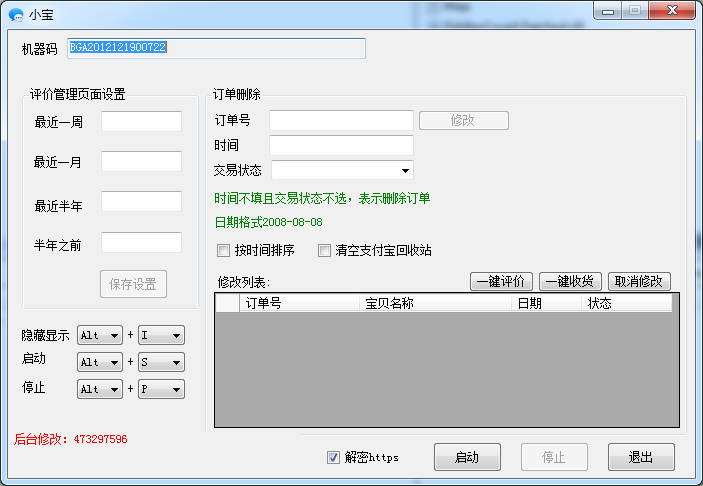Open the 交易状态 dropdown
This screenshot has width=703, height=486.
point(342,170)
